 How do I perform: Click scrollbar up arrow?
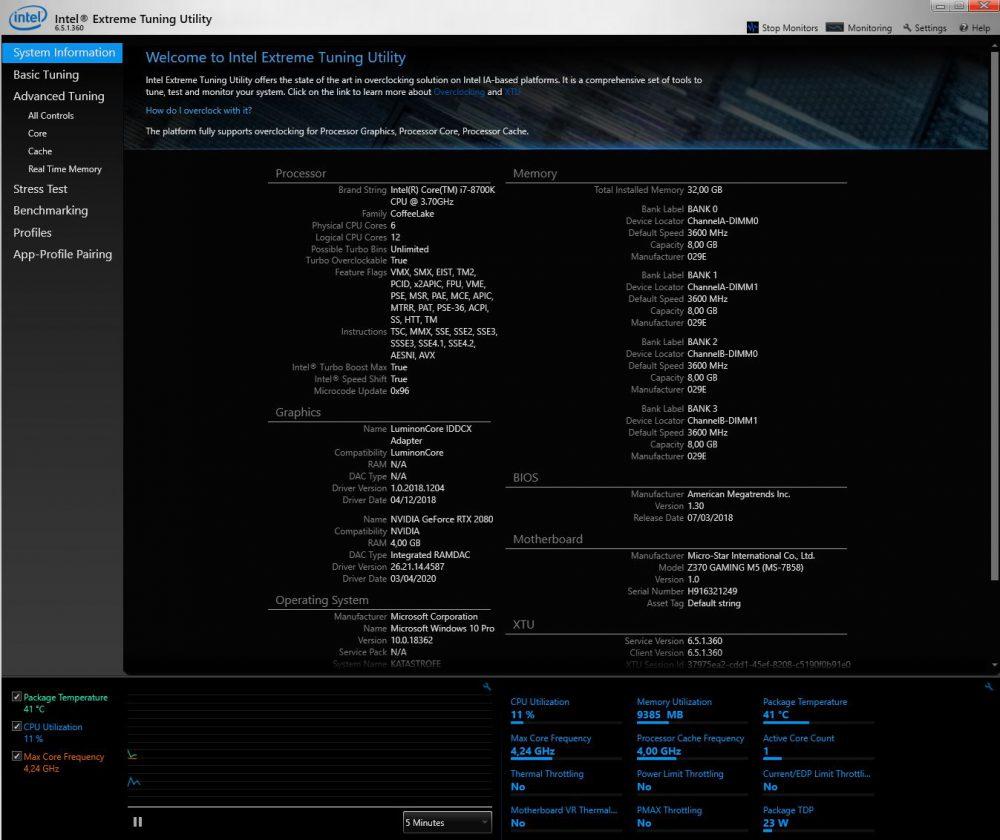[x=994, y=46]
